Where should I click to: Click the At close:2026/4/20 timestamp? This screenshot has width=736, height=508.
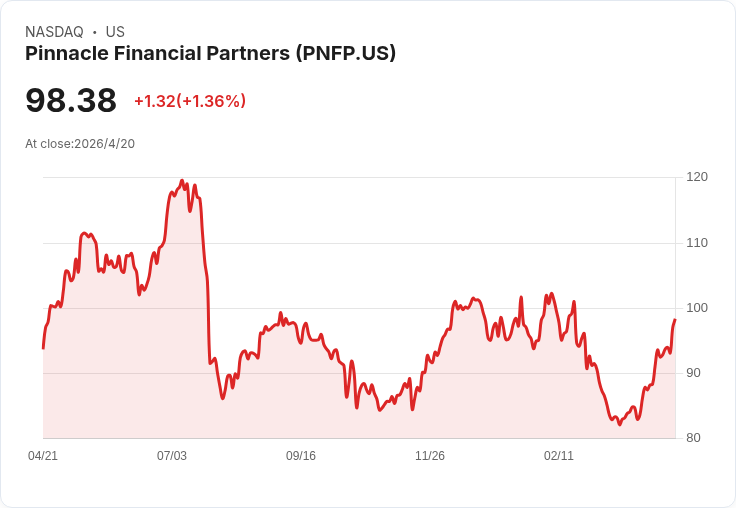click(80, 144)
